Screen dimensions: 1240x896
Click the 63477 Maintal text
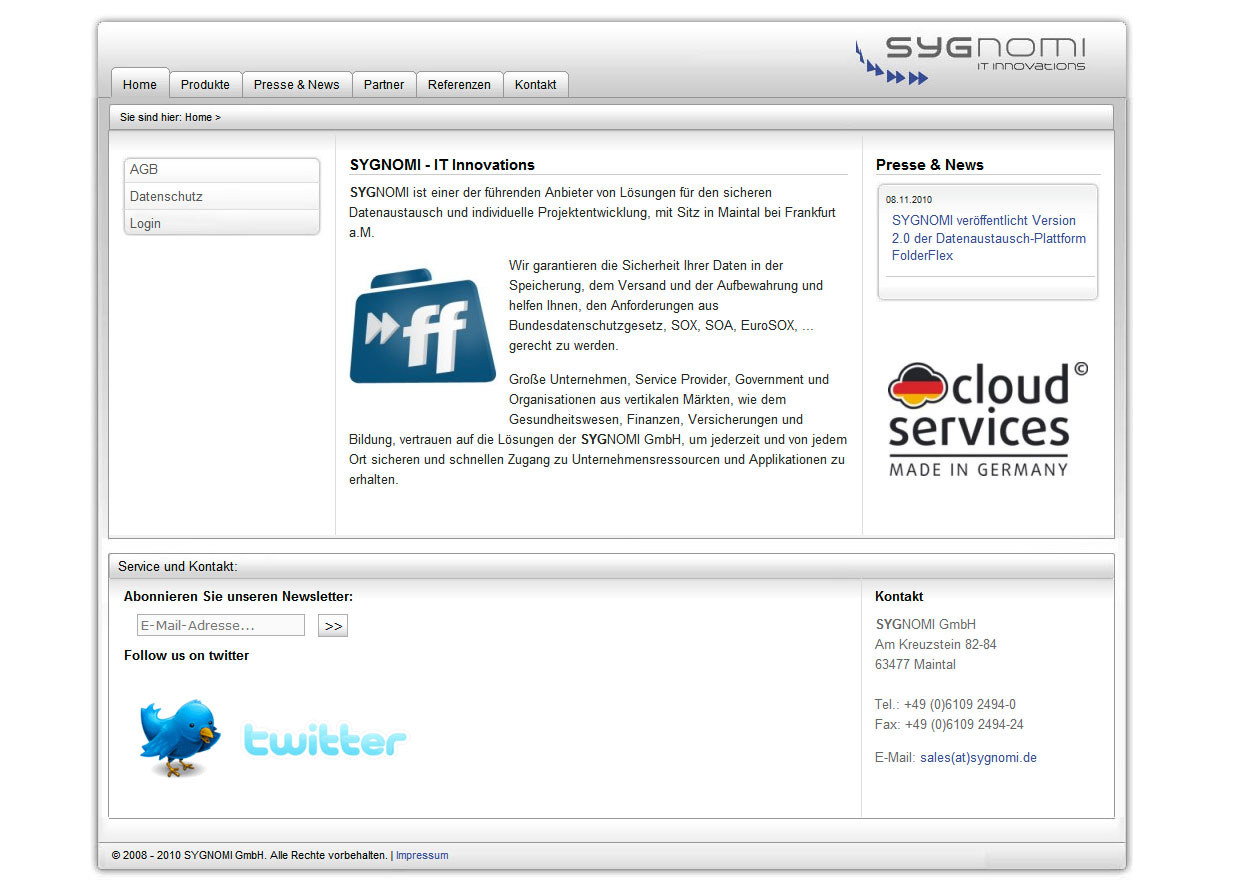click(915, 665)
